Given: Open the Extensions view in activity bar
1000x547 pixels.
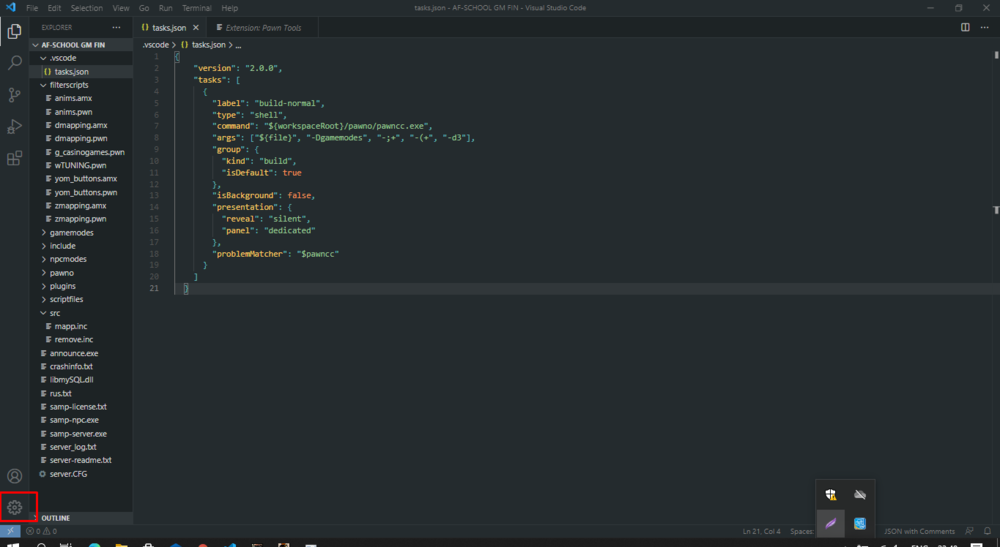Looking at the screenshot, I should (14, 158).
